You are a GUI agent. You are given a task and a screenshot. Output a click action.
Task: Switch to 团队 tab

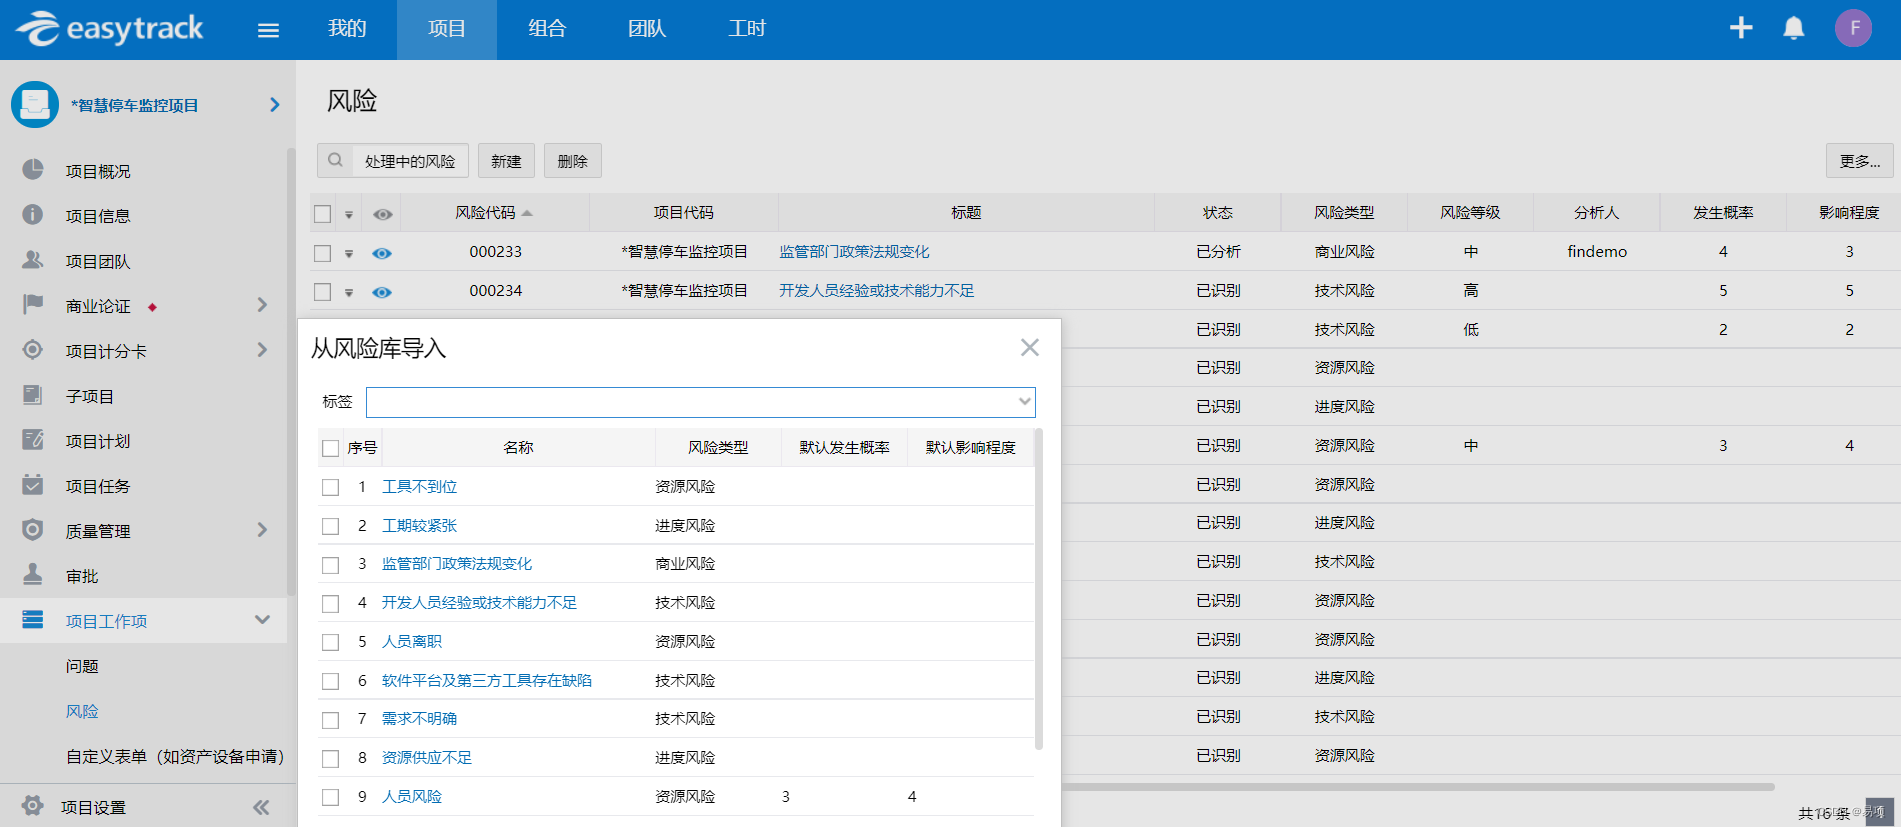tap(647, 29)
